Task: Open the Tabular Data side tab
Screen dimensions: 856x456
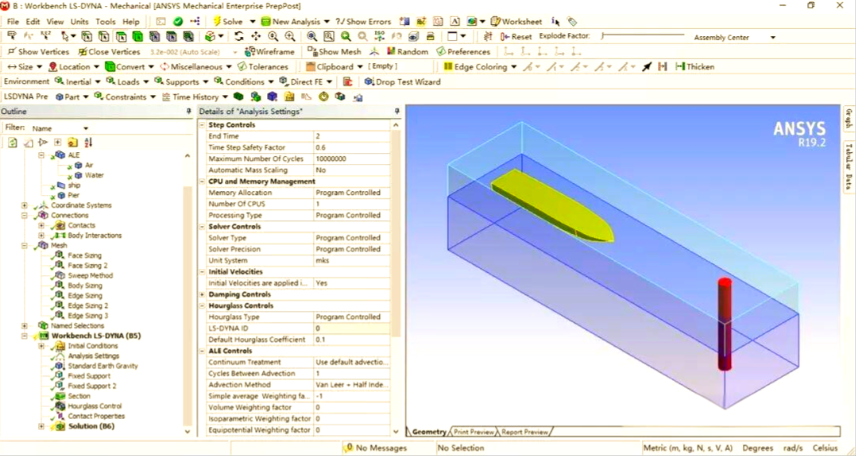Action: click(849, 167)
